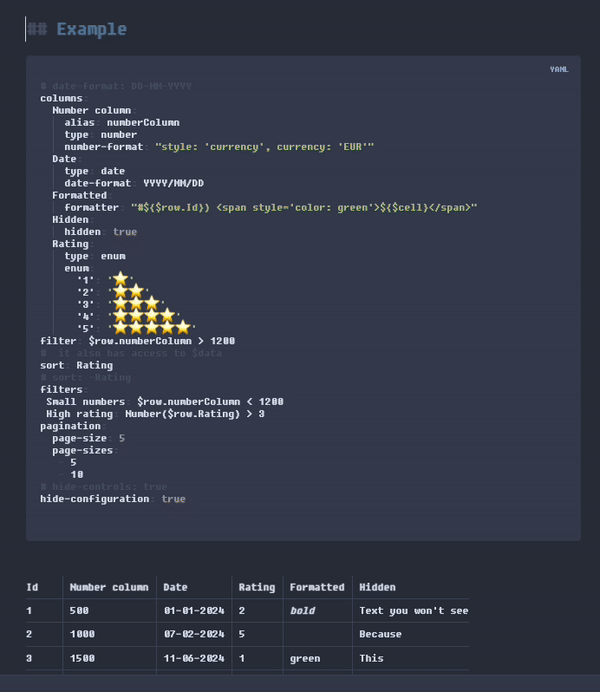Click the number-format currency EUR string
600x692 pixels.
pyautogui.click(x=264, y=147)
